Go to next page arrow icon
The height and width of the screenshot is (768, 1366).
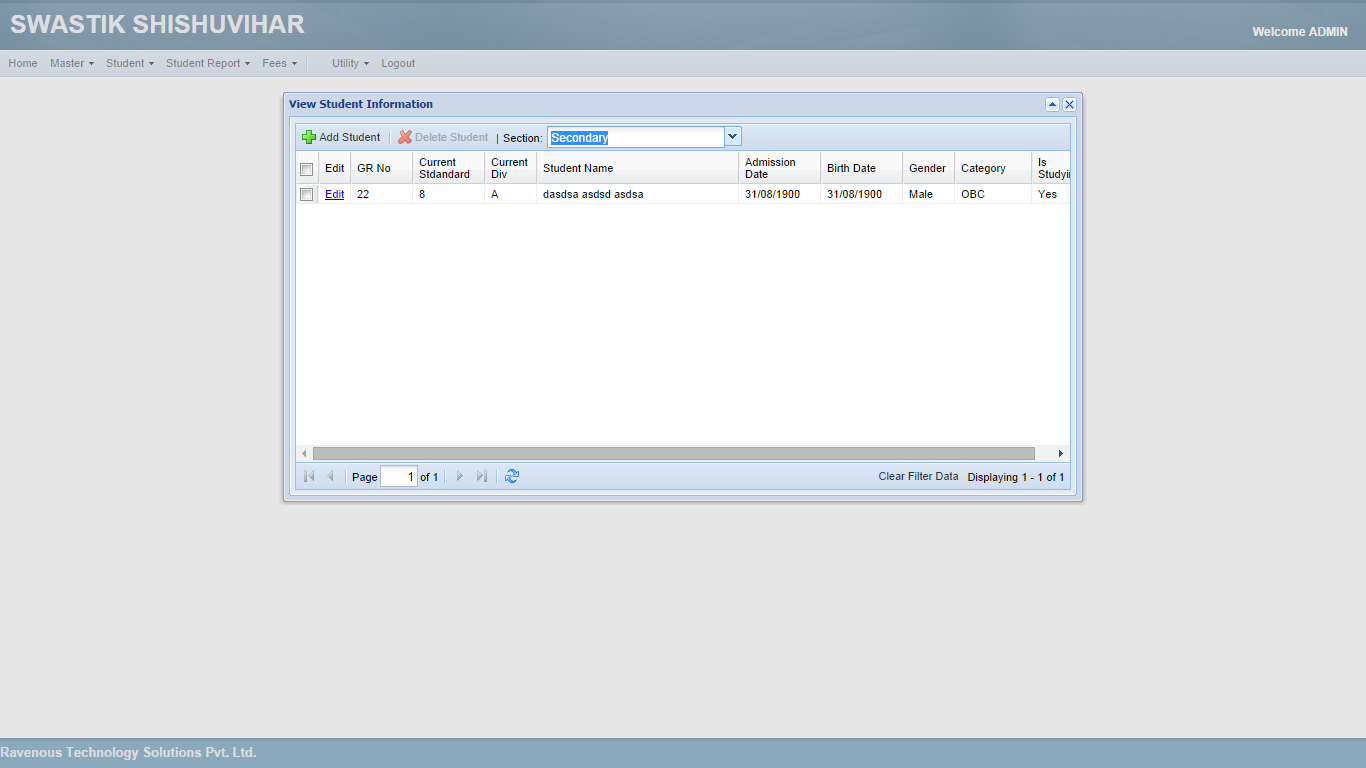click(x=460, y=477)
